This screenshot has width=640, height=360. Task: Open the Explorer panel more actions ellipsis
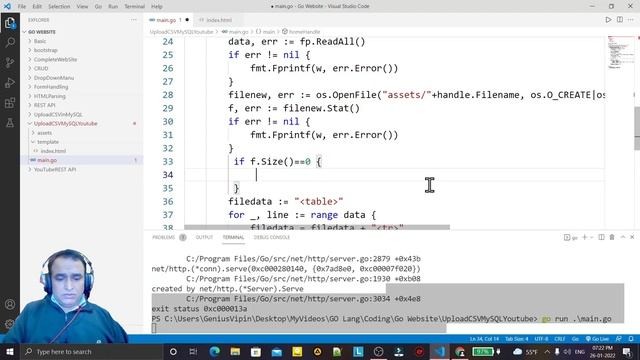[133, 20]
